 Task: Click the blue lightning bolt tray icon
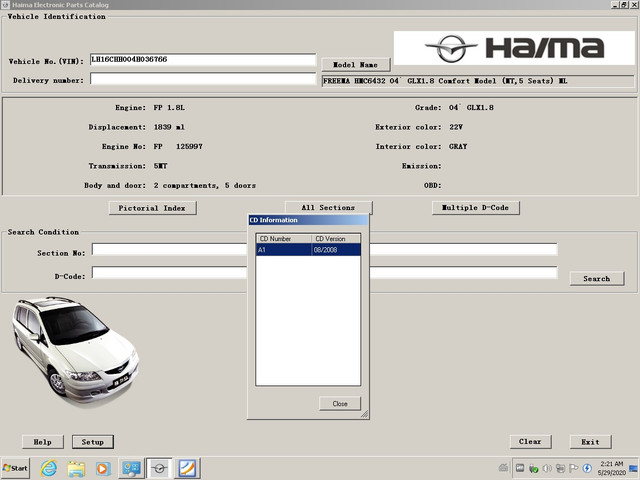pyautogui.click(x=587, y=468)
